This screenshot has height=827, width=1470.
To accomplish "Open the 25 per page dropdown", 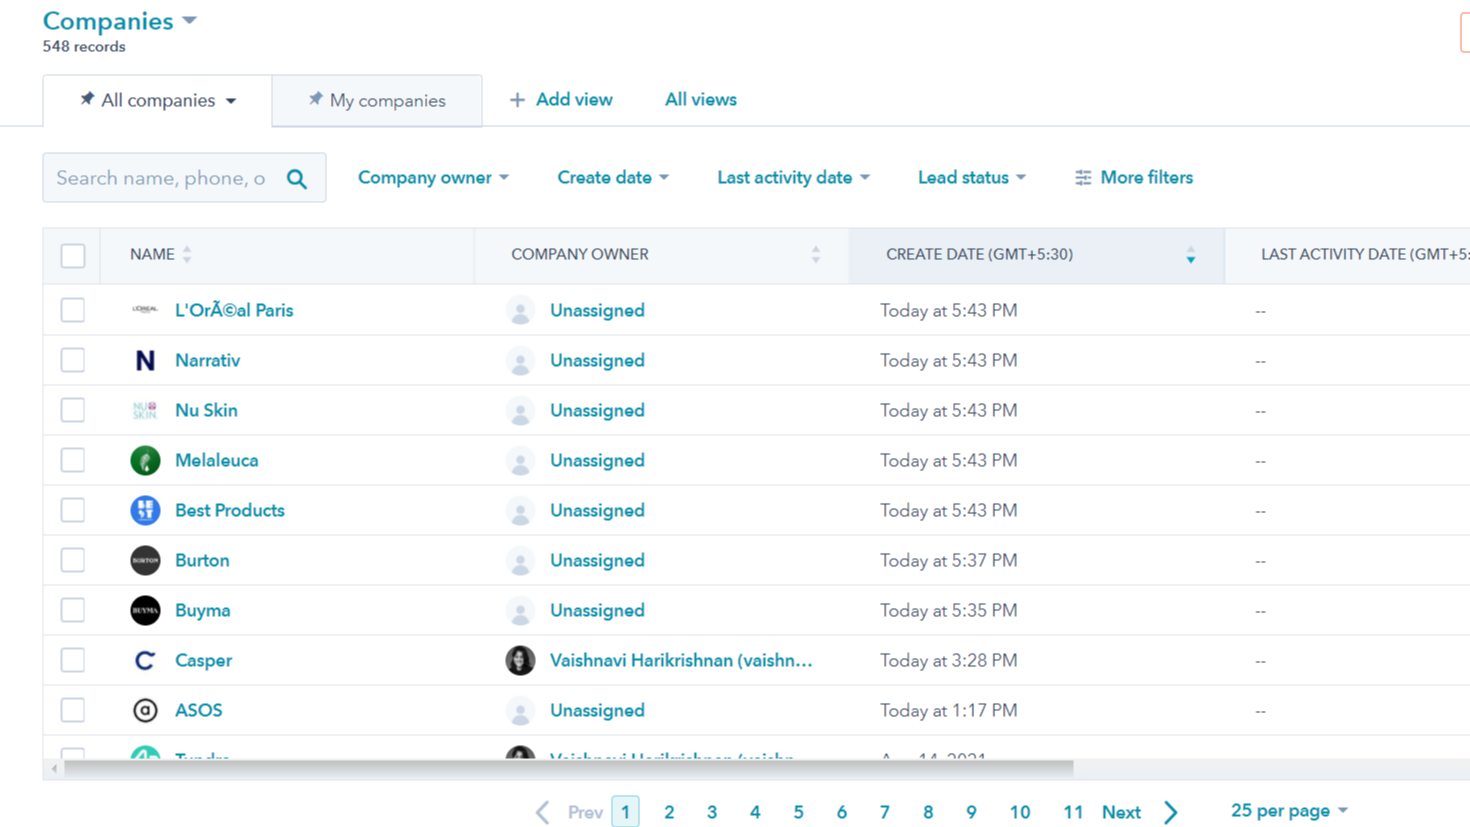I will pos(1288,812).
